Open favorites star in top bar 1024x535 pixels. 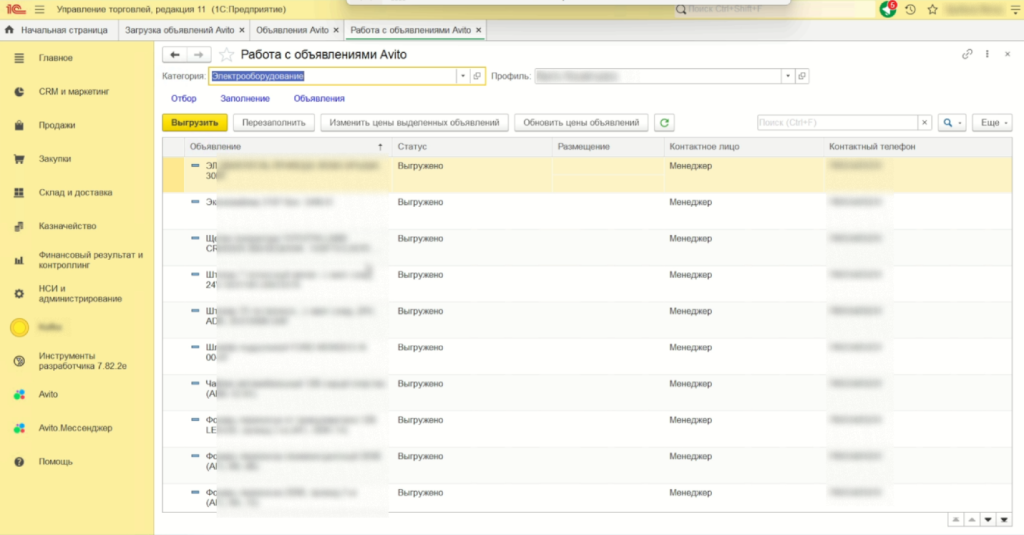coord(932,9)
